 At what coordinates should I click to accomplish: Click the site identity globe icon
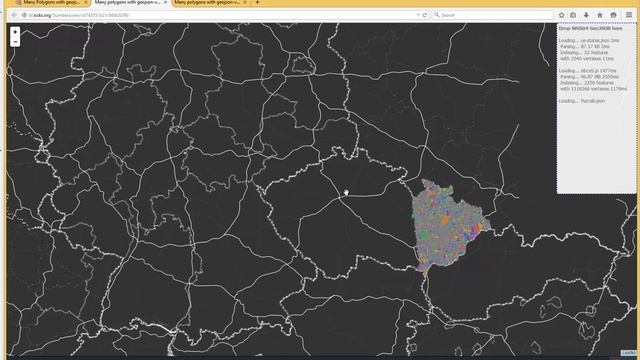[24, 15]
